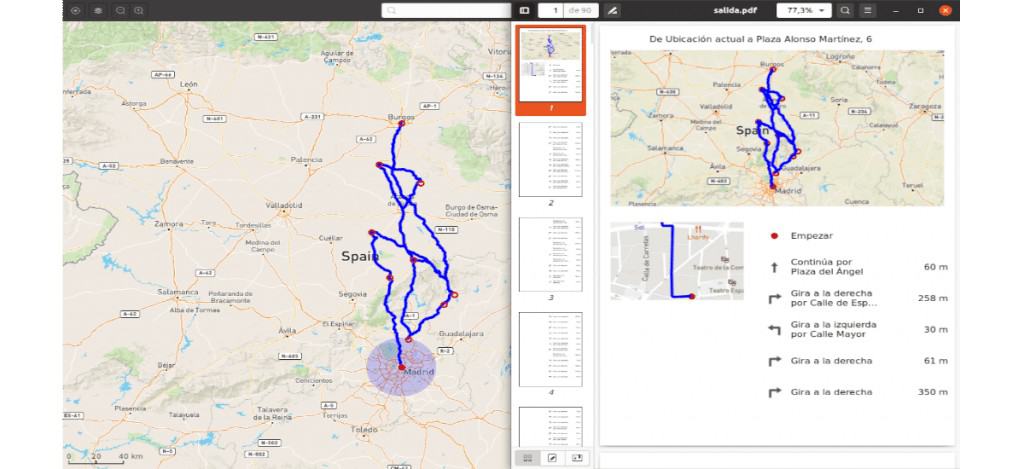
Task: Select page 4 thumbnail
Action: pyautogui.click(x=551, y=349)
